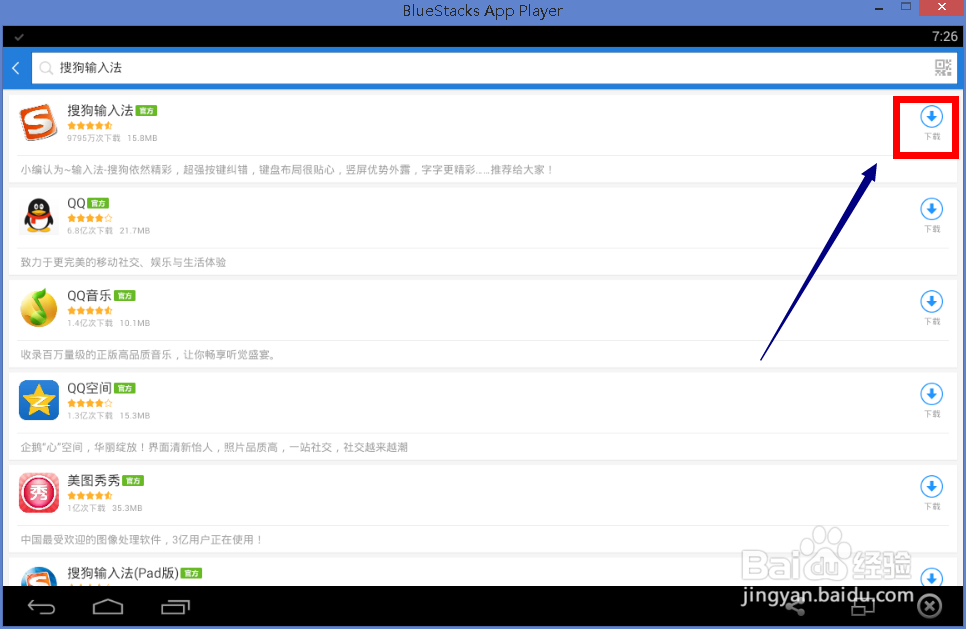This screenshot has height=629, width=966.
Task: Open the 美图秀秀 title text
Action: [x=93, y=480]
